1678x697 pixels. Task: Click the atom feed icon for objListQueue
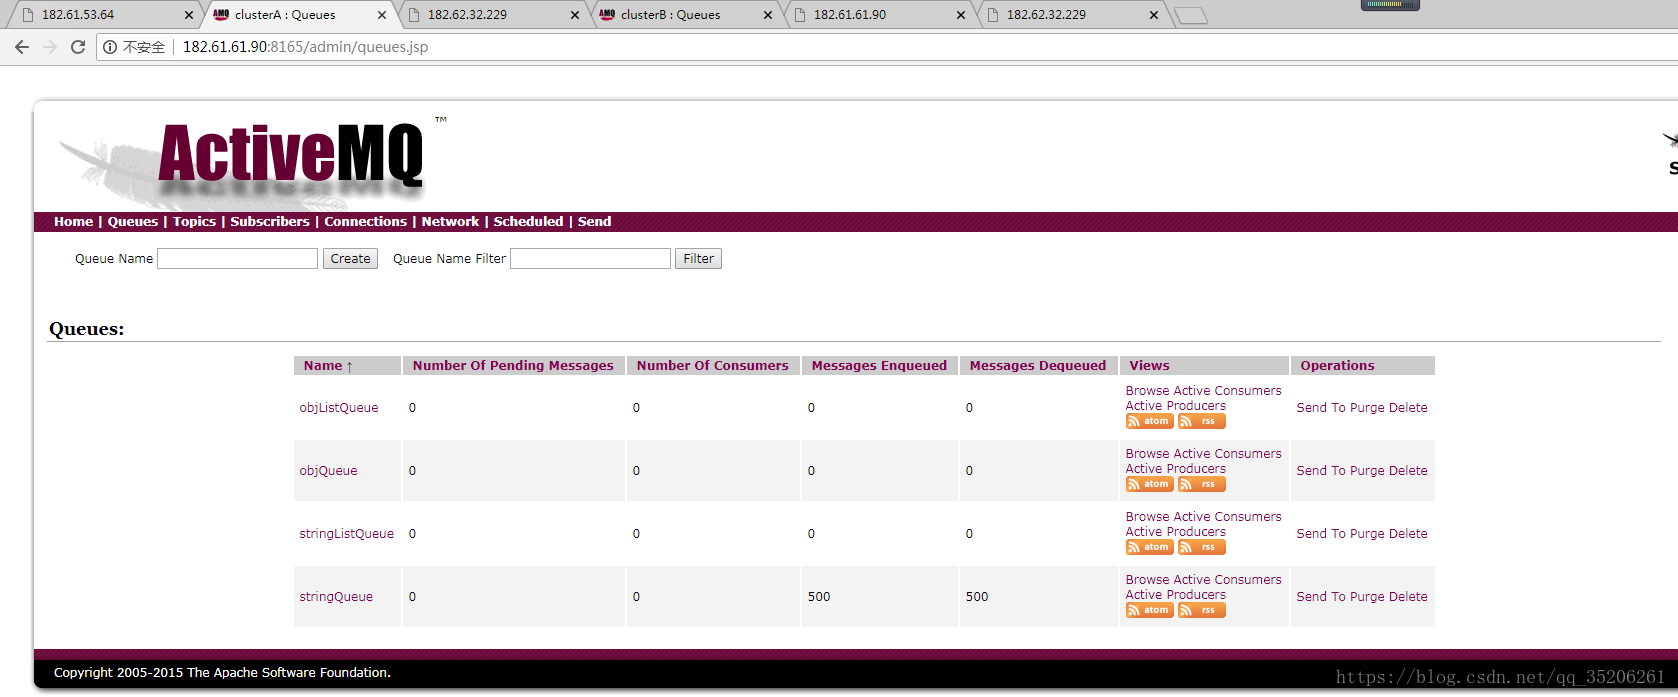[x=1149, y=421]
